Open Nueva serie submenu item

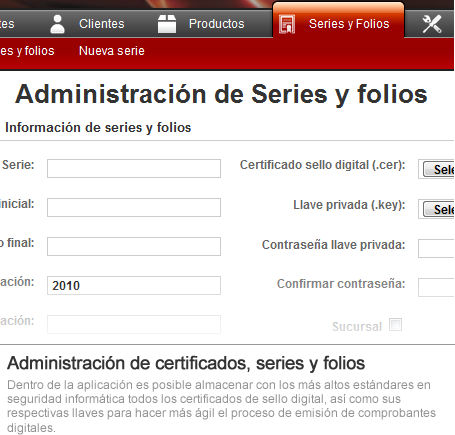112,51
